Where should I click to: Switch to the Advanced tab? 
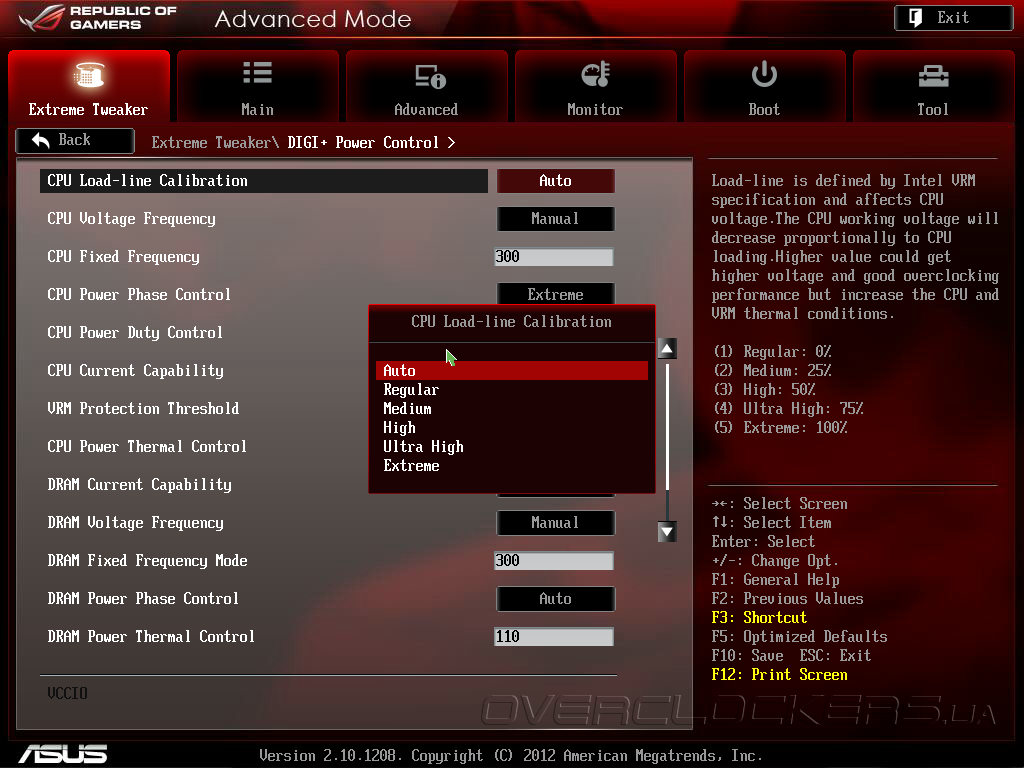[426, 86]
